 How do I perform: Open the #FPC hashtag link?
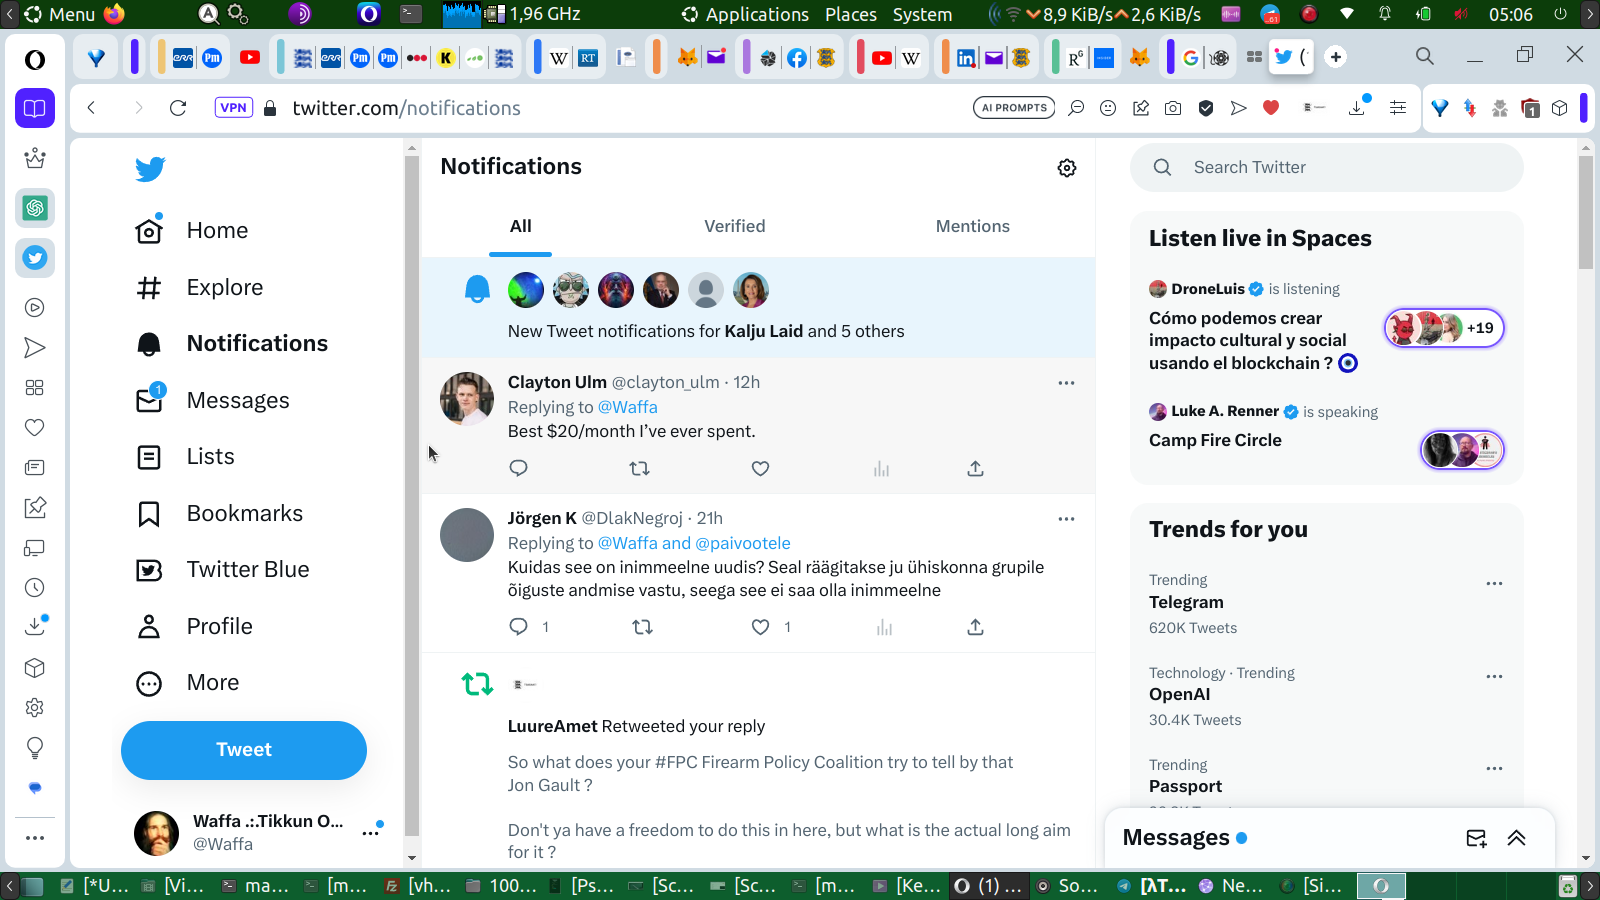point(676,762)
